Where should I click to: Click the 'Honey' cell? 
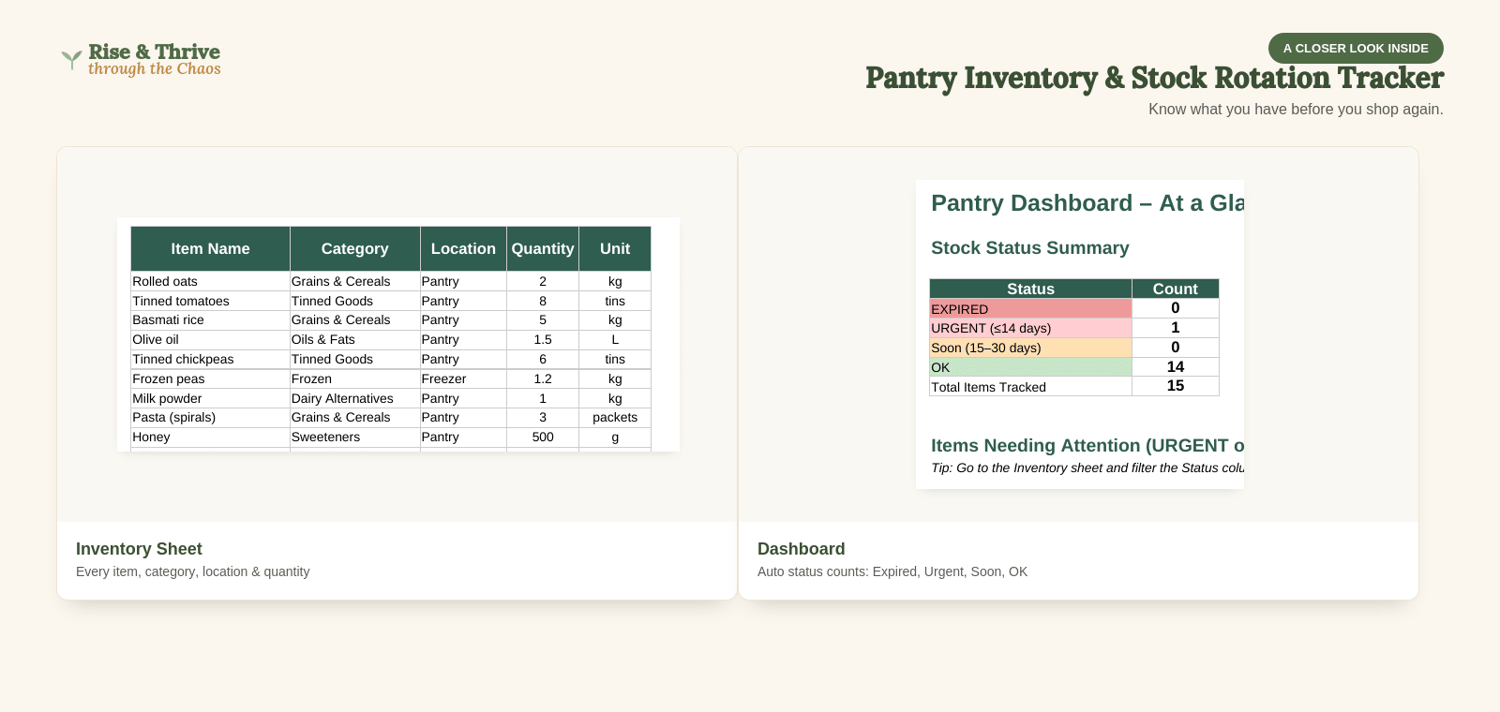[210, 437]
